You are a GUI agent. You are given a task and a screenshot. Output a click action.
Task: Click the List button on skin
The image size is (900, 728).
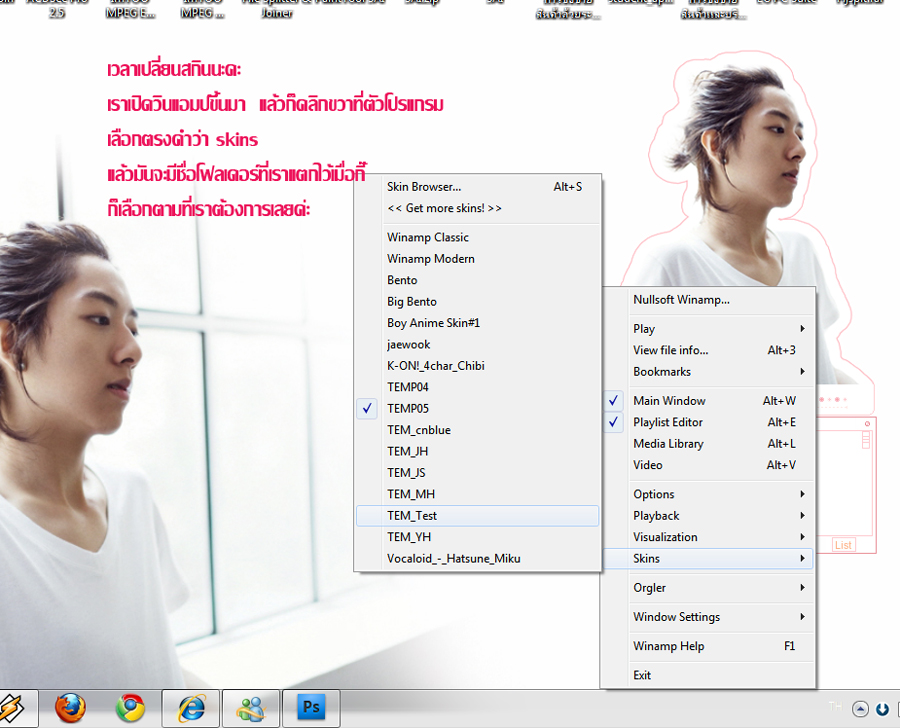[844, 545]
